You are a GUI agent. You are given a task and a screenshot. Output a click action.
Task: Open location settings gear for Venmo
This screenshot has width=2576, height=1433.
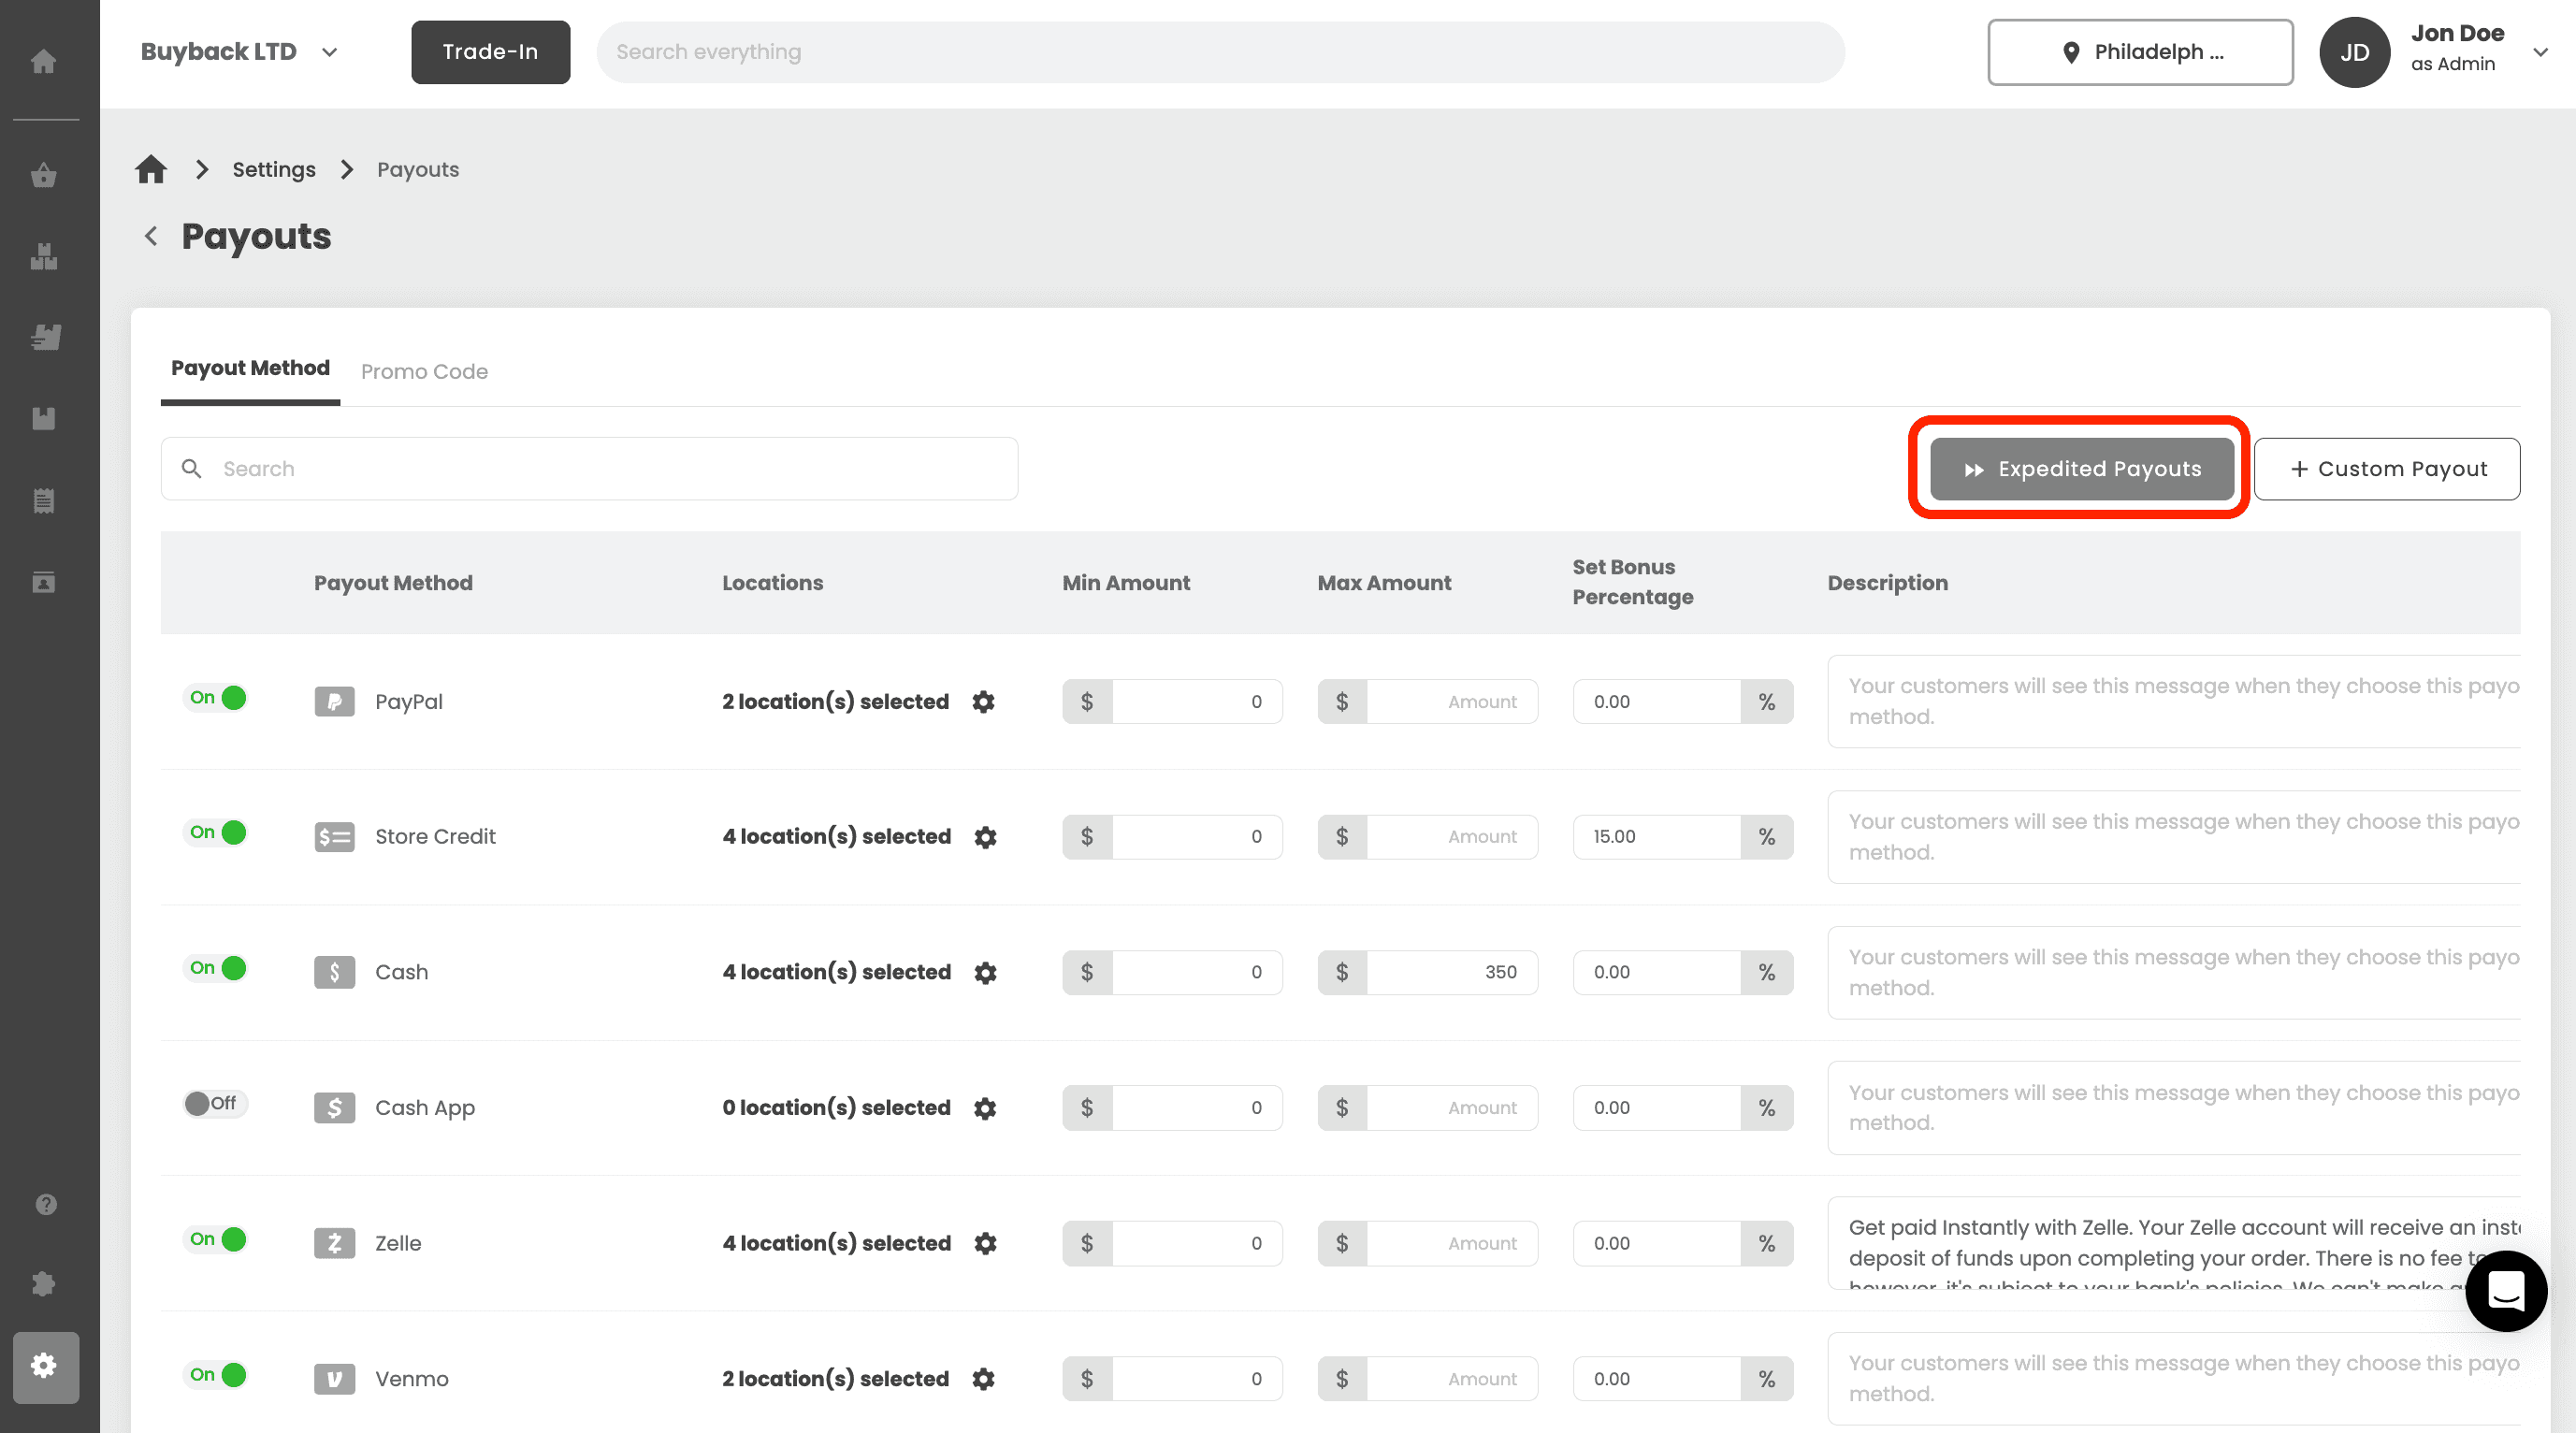click(x=983, y=1379)
